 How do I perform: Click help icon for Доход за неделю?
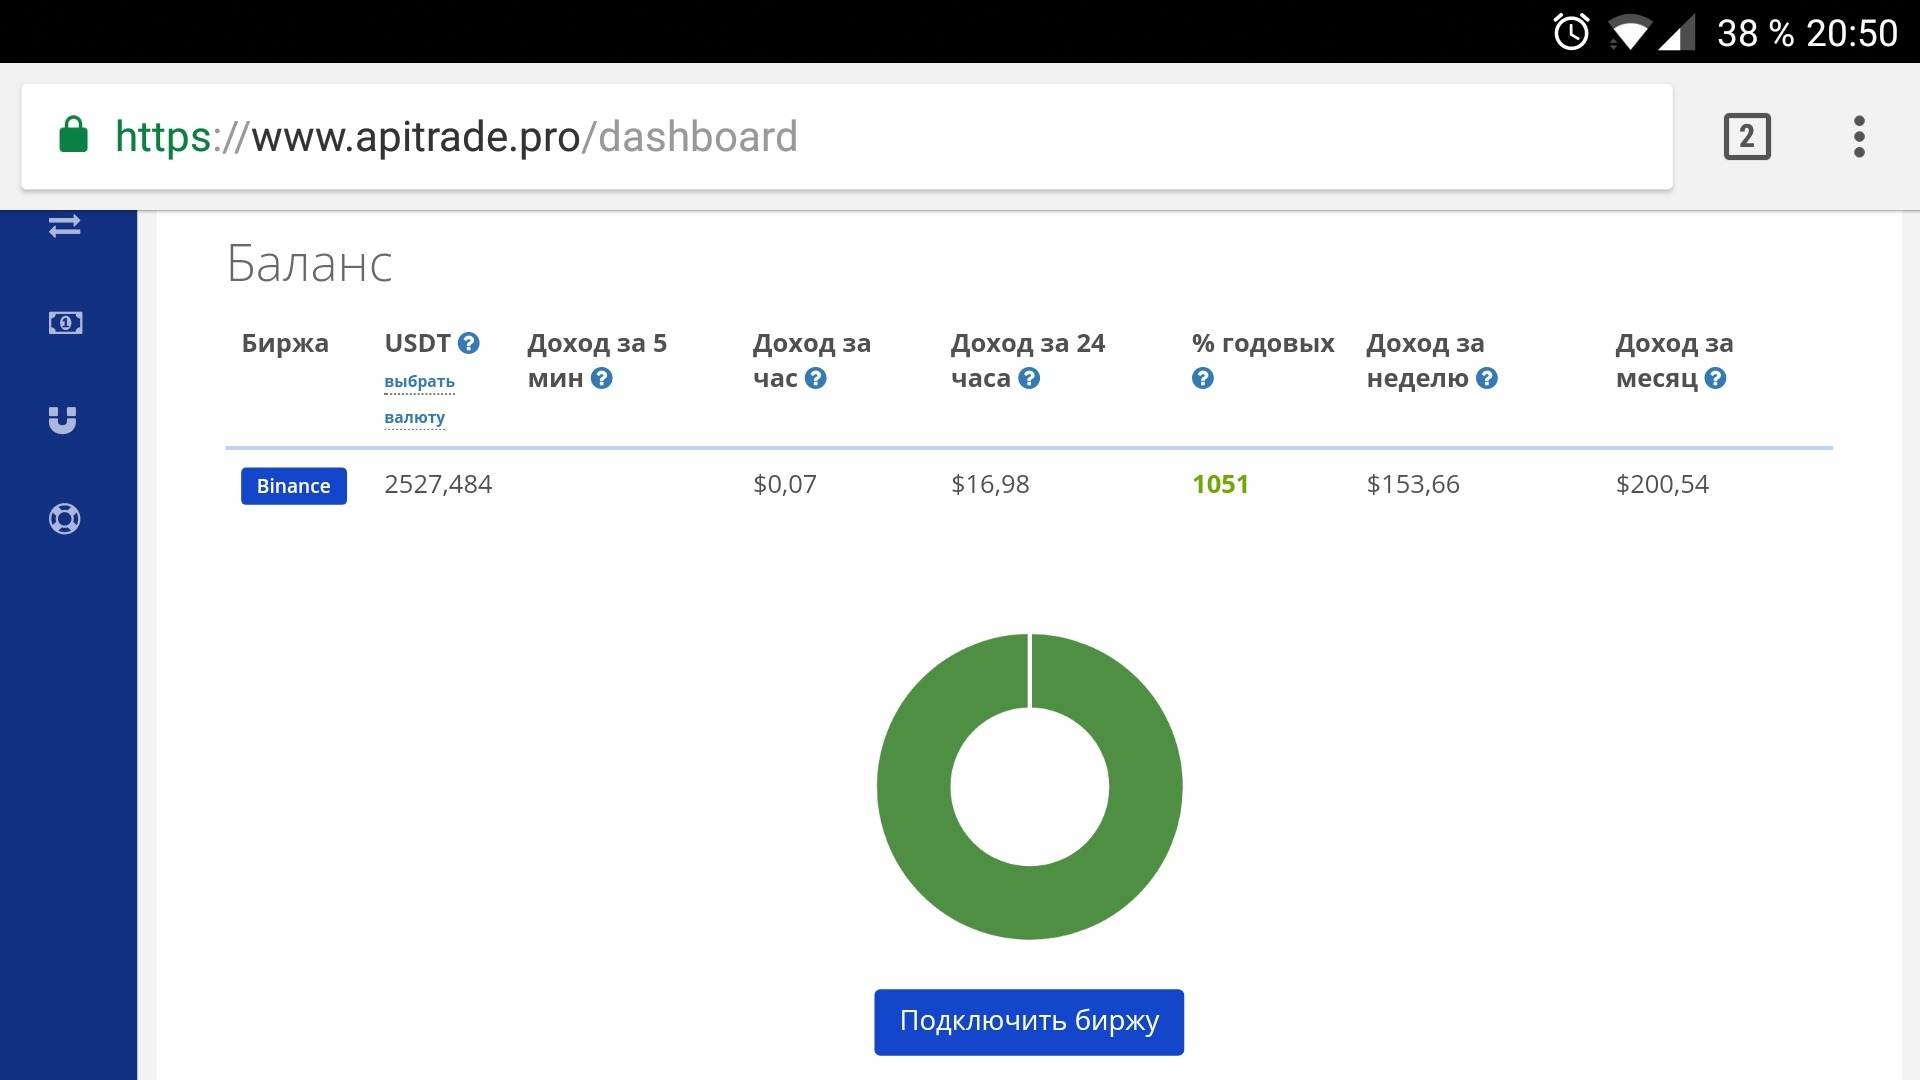tap(1487, 379)
